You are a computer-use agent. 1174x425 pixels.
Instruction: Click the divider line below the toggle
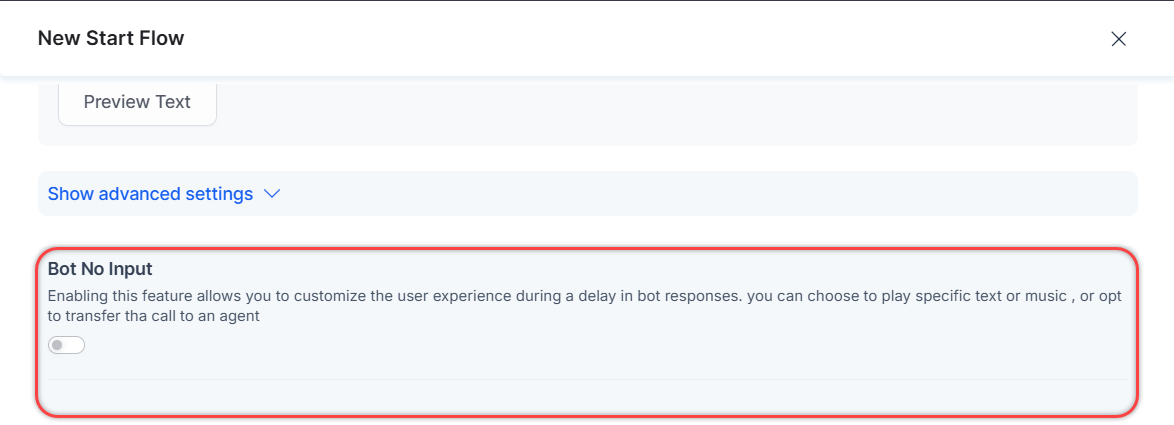(587, 380)
